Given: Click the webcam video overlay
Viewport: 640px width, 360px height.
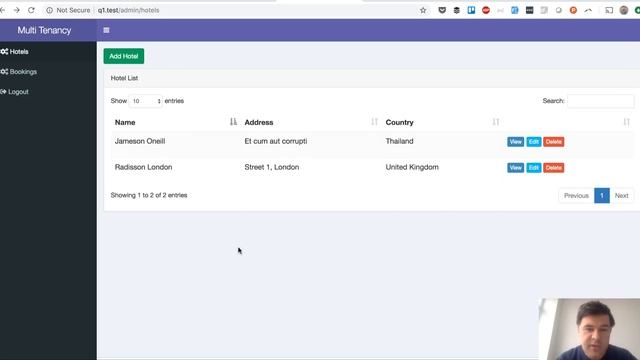Looking at the screenshot, I should [589, 329].
